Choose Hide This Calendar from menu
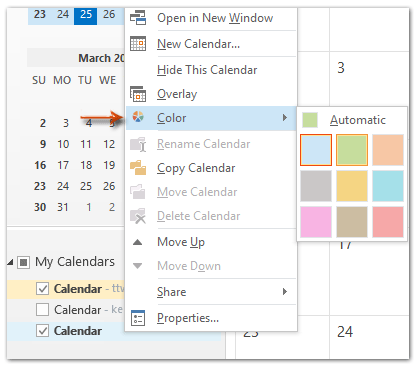 [x=207, y=70]
